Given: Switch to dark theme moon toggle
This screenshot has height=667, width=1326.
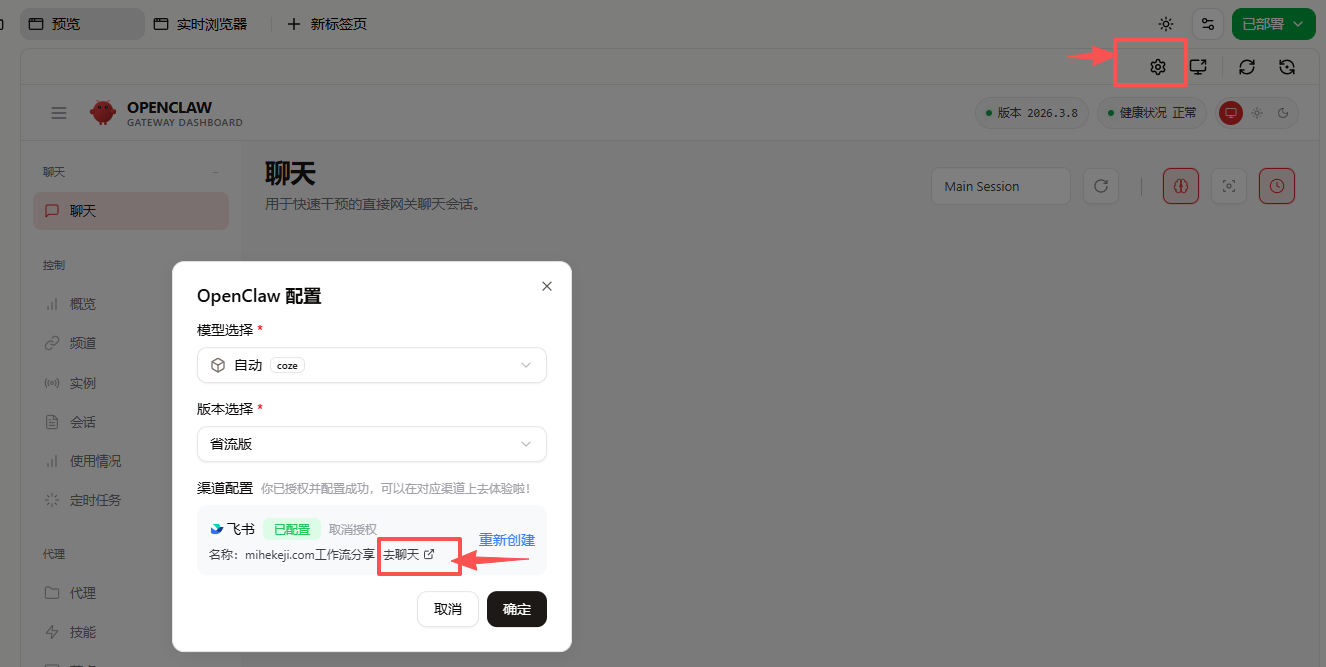Looking at the screenshot, I should [1283, 113].
